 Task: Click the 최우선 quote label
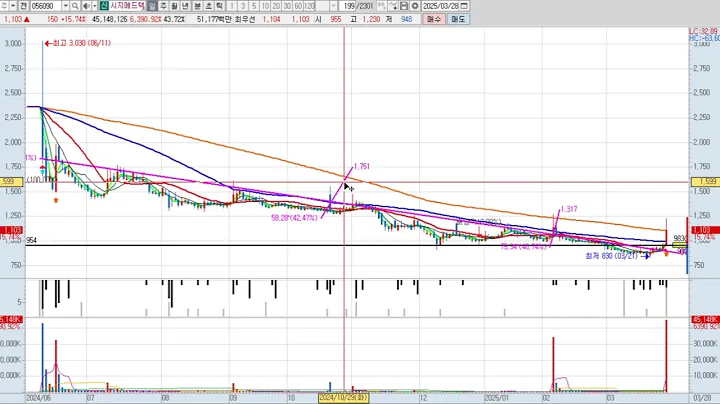coord(246,19)
